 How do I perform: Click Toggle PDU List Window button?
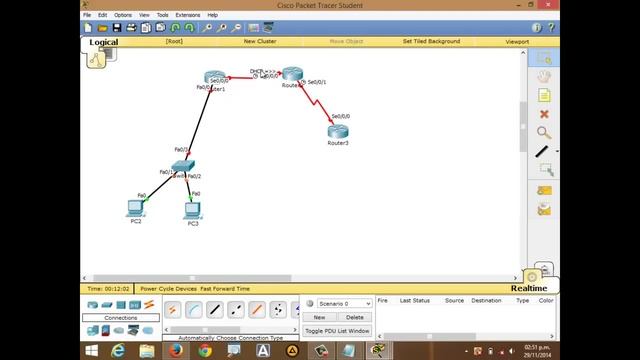pos(337,331)
